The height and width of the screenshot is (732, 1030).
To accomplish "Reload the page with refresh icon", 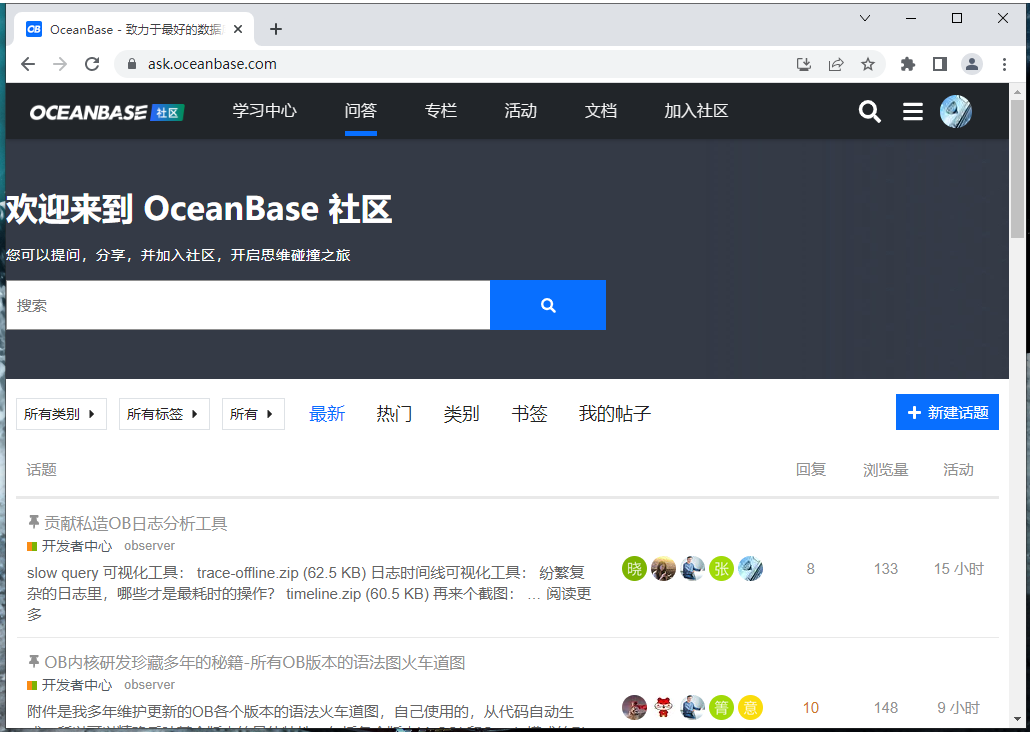I will [92, 64].
